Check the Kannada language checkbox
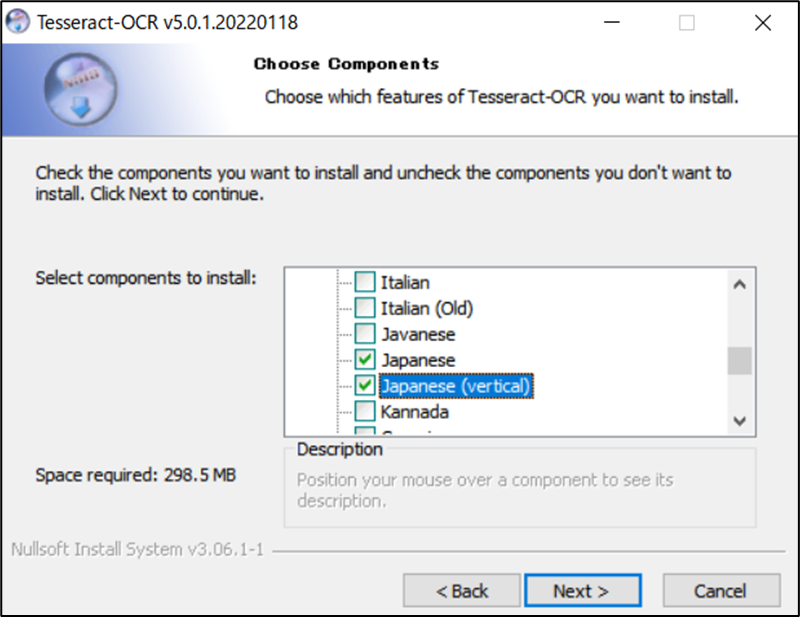The height and width of the screenshot is (617, 800). pos(366,412)
